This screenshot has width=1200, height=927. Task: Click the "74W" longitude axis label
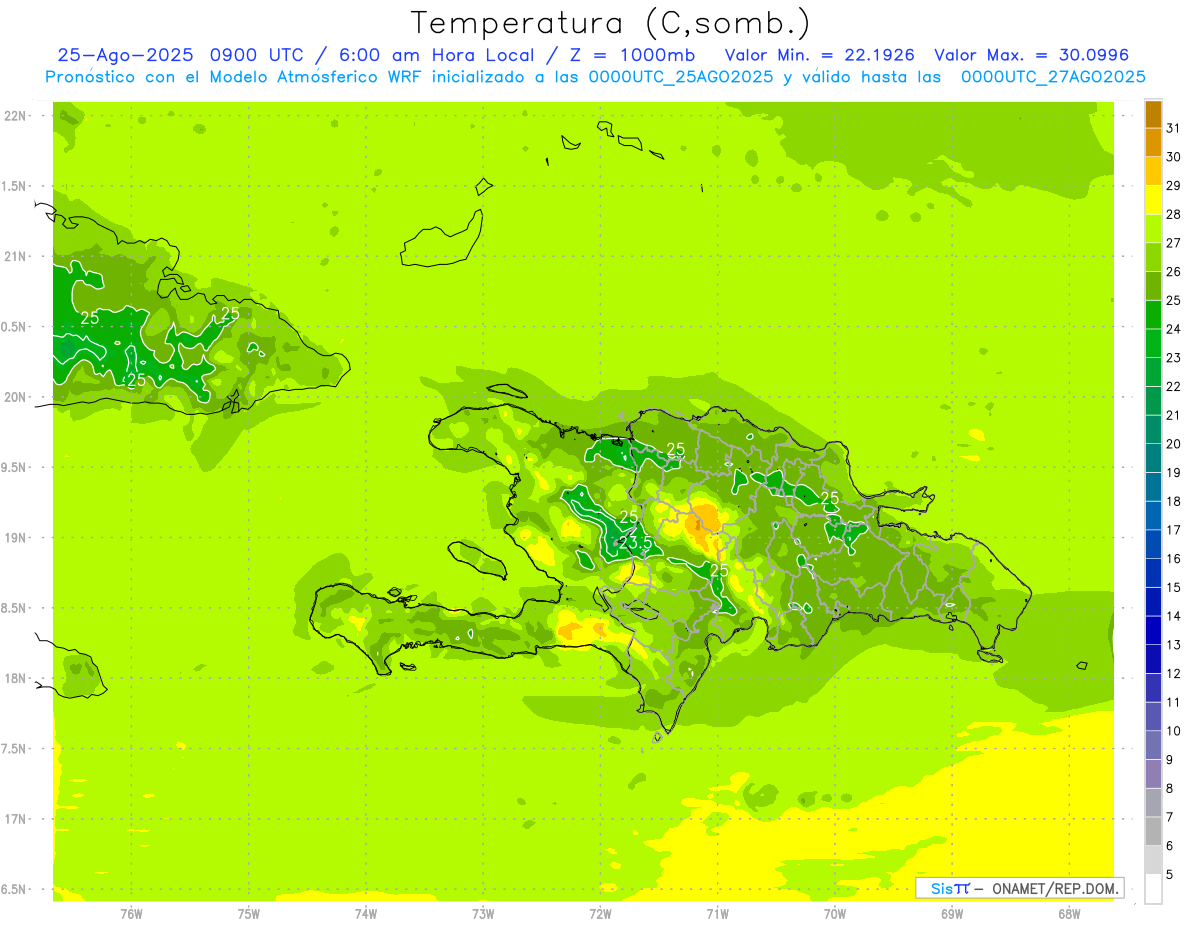[x=366, y=913]
